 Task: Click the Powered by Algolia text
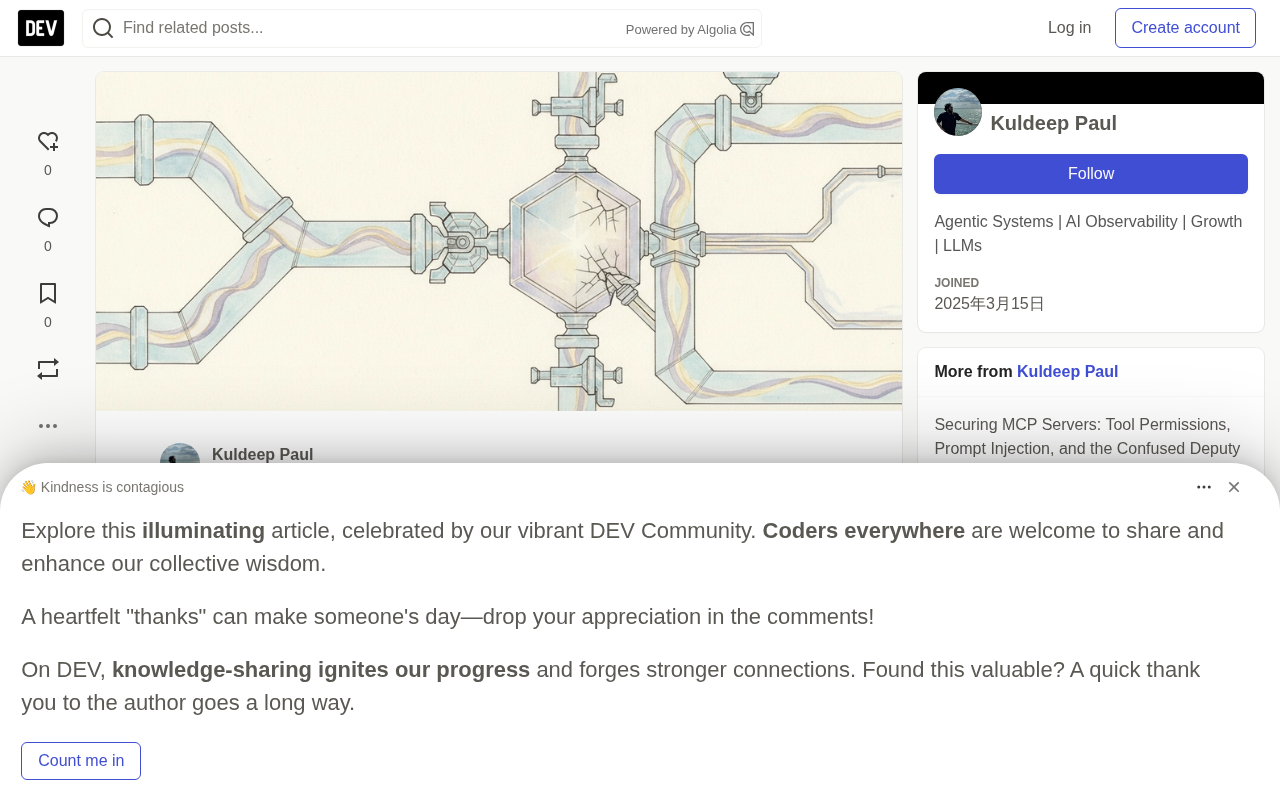click(x=681, y=30)
